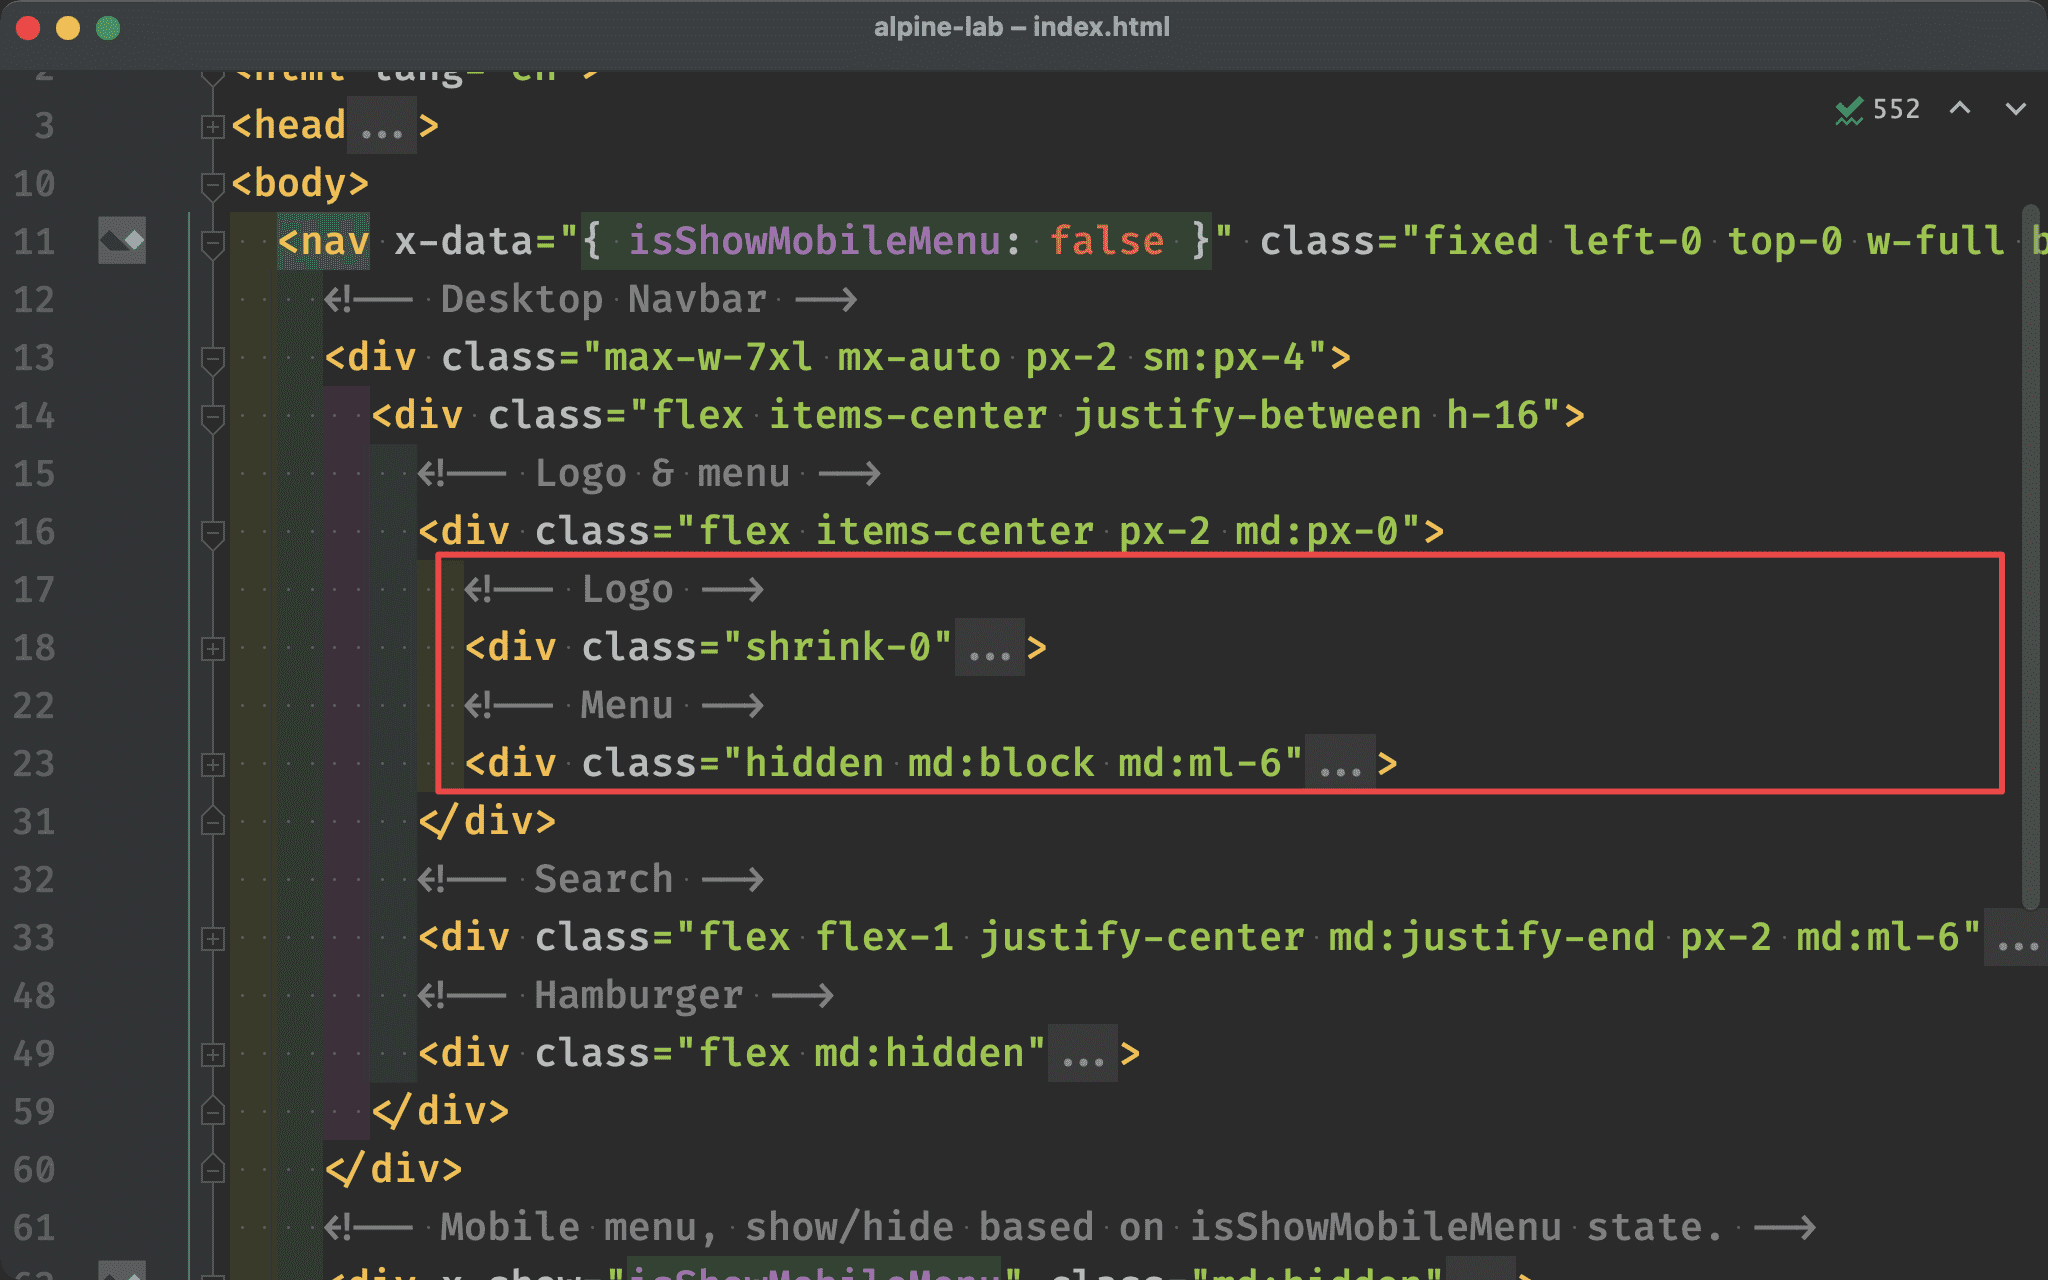
Task: Expand the Search flex-1 div fold on line 33
Action: (x=212, y=939)
